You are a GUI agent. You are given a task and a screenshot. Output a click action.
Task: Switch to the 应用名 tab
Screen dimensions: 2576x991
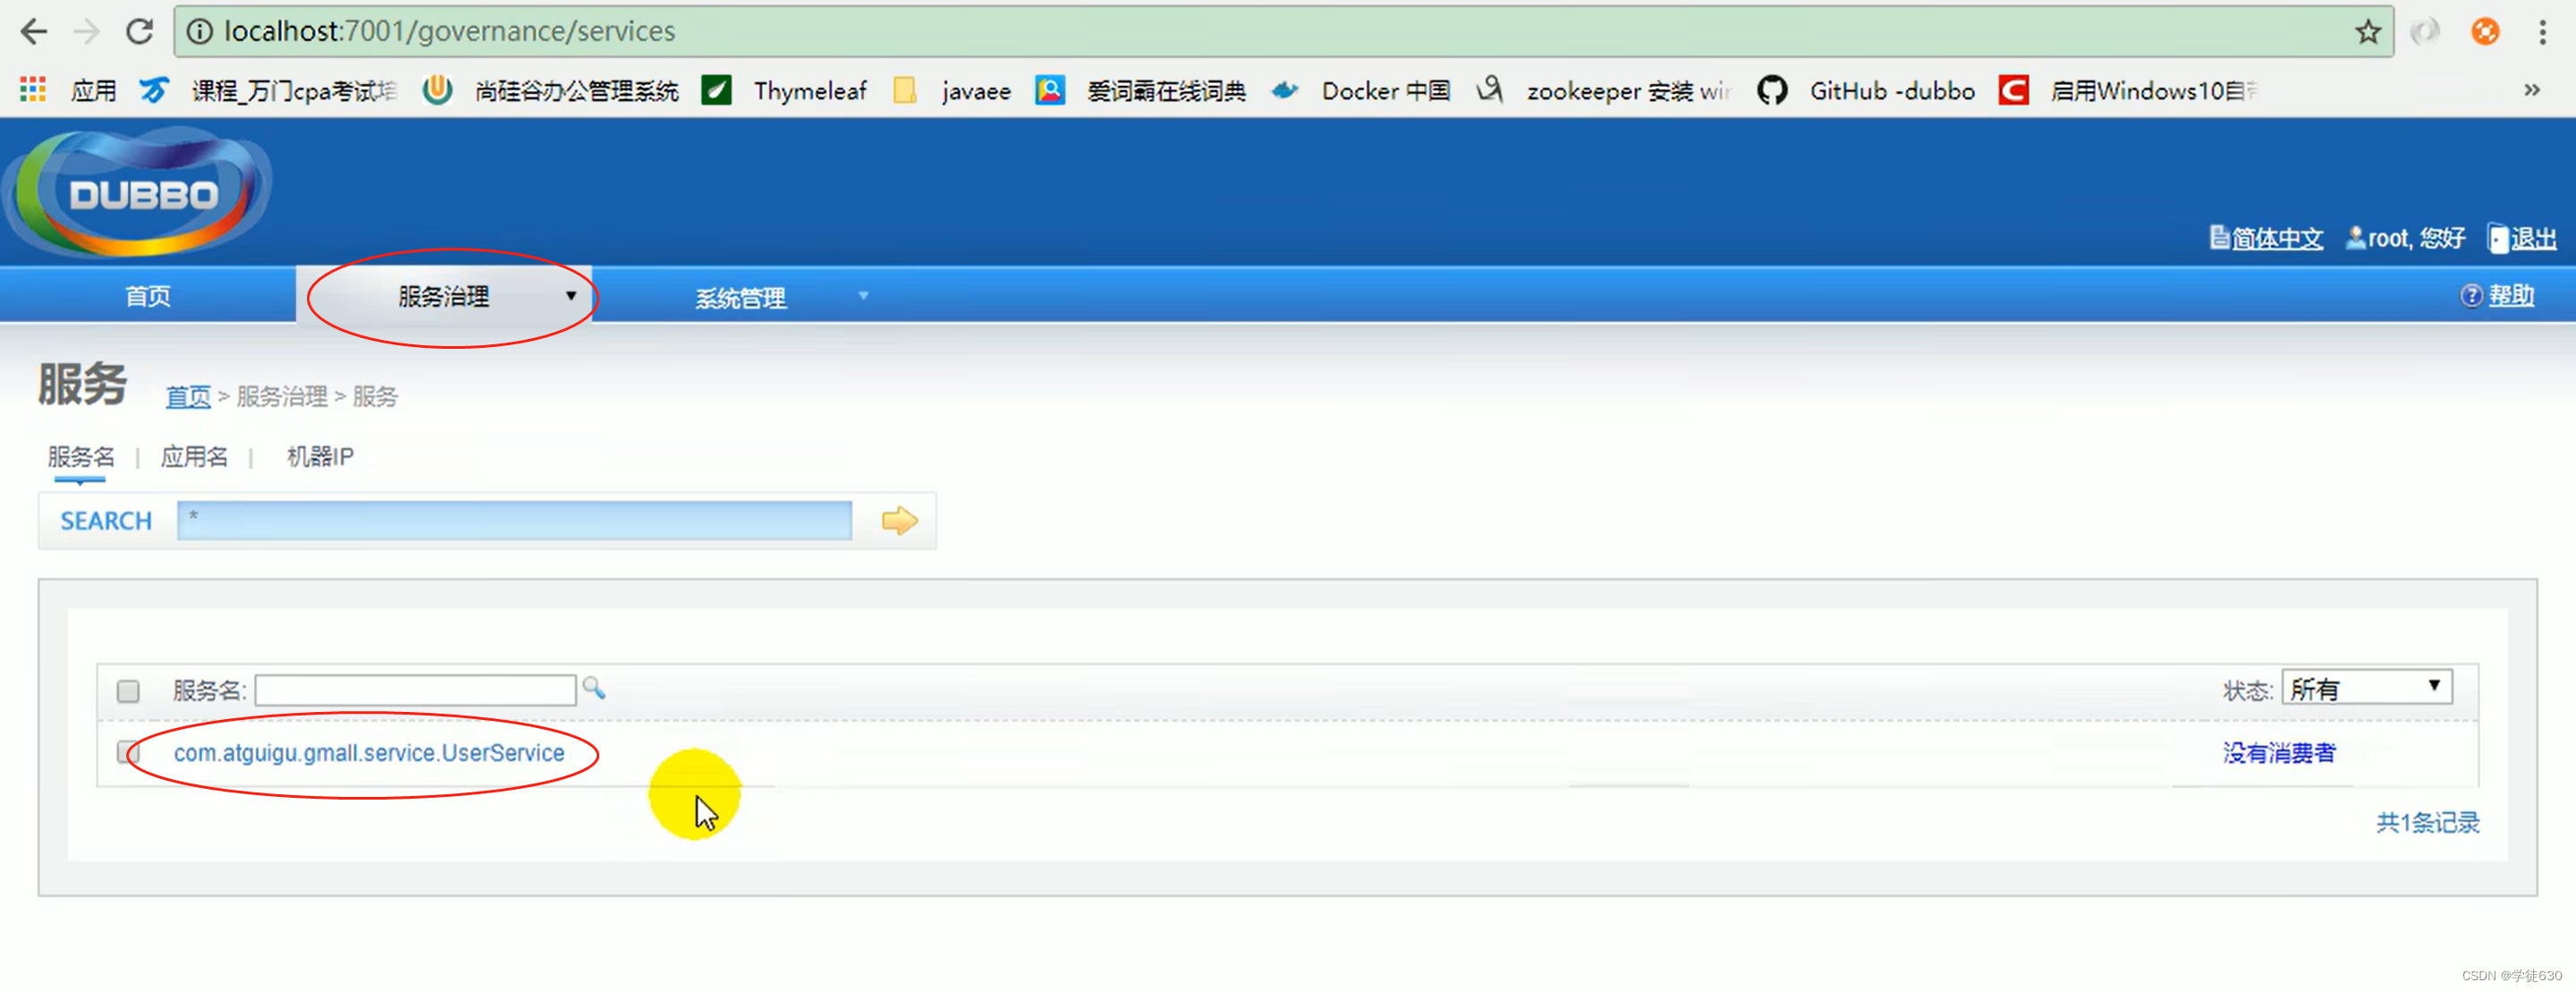[194, 457]
